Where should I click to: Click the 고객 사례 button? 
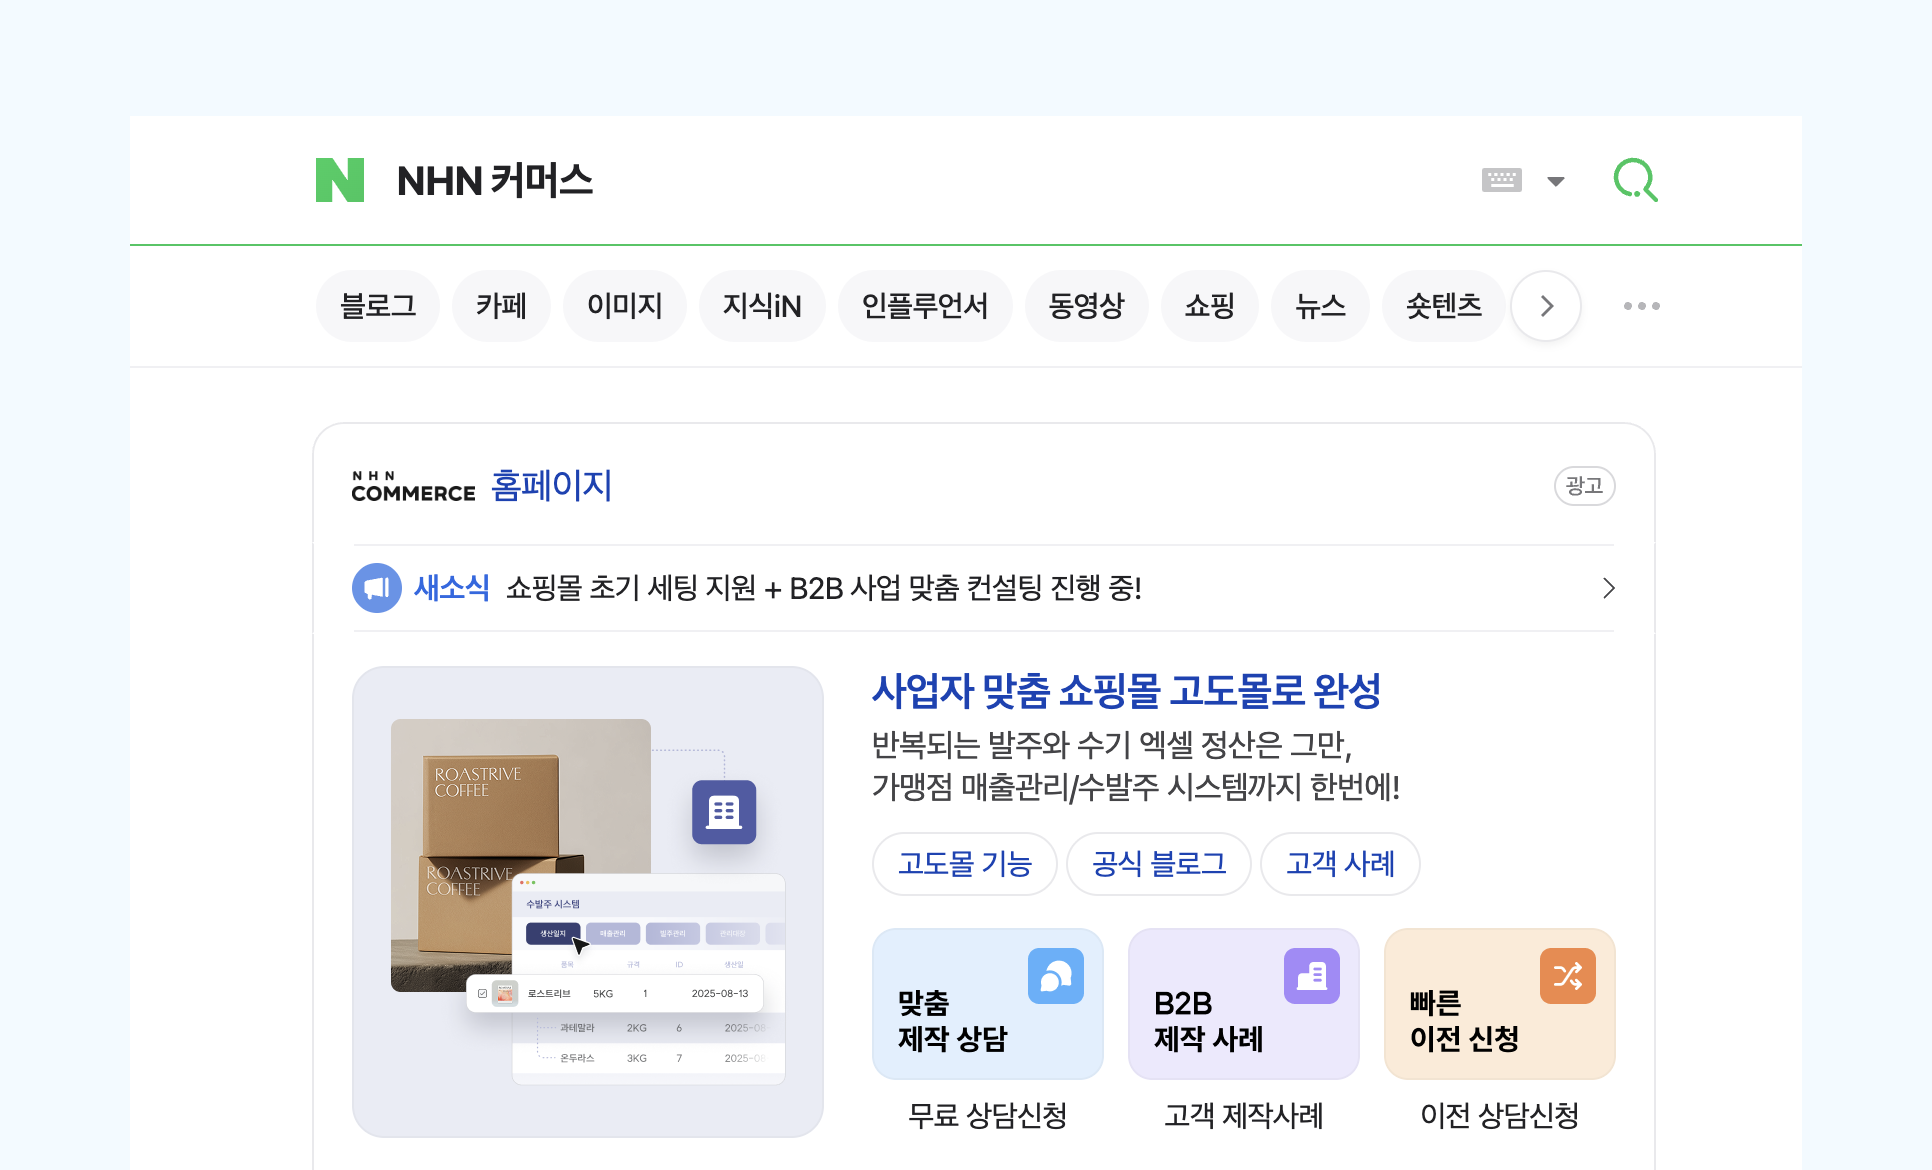pyautogui.click(x=1340, y=864)
